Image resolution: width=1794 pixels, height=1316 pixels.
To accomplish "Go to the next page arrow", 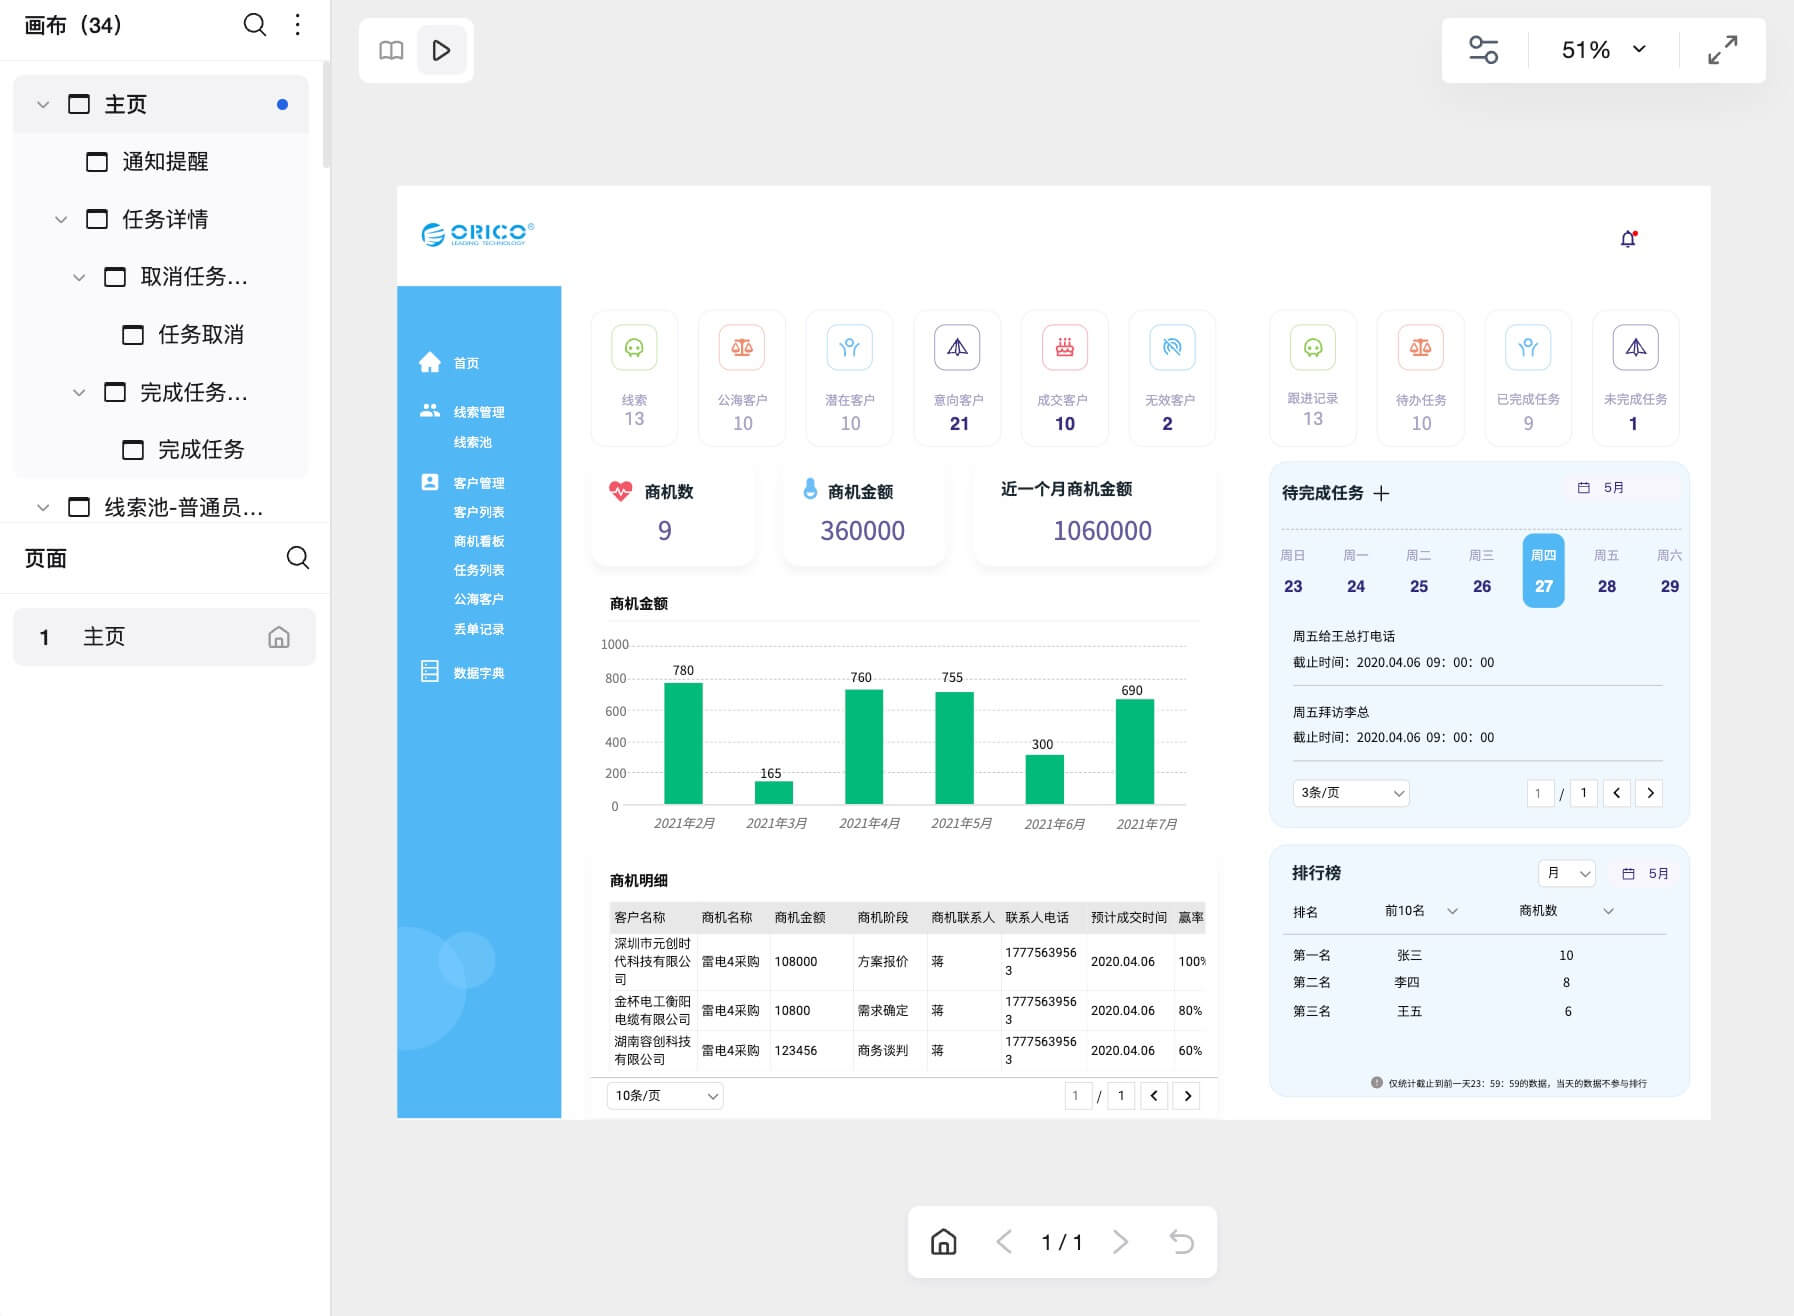I will [1120, 1242].
